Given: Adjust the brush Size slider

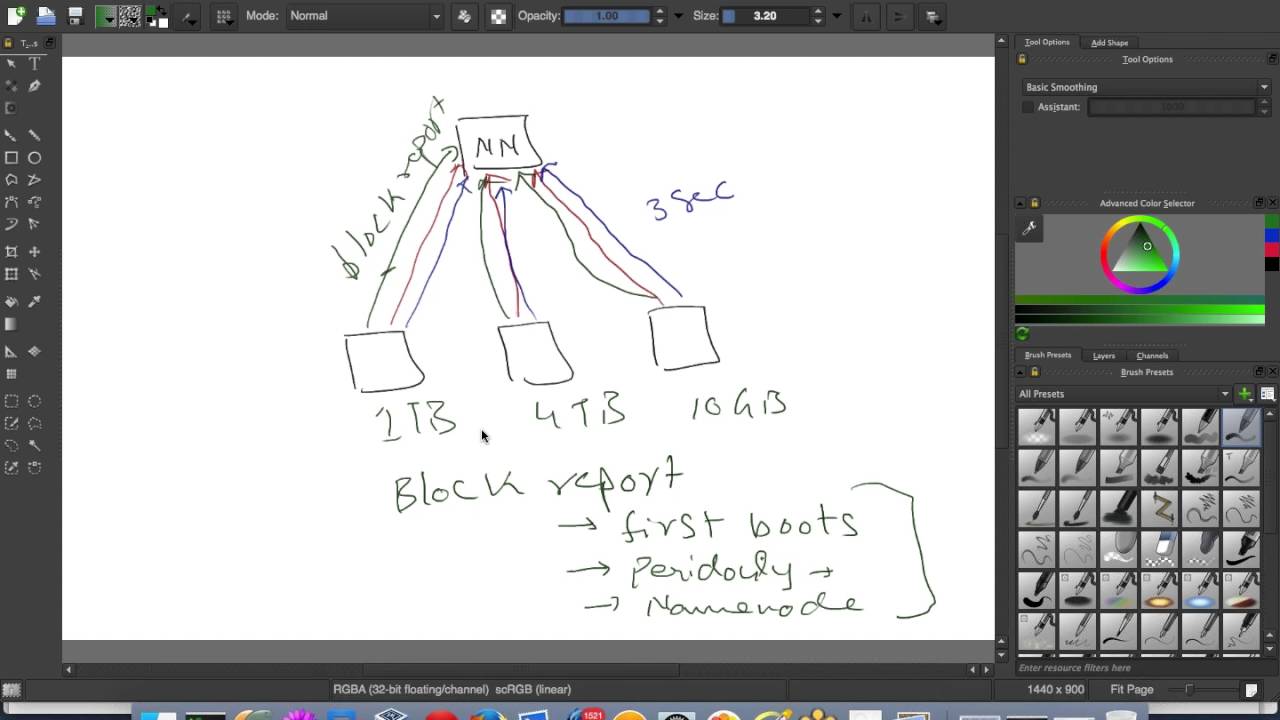Looking at the screenshot, I should tap(765, 16).
